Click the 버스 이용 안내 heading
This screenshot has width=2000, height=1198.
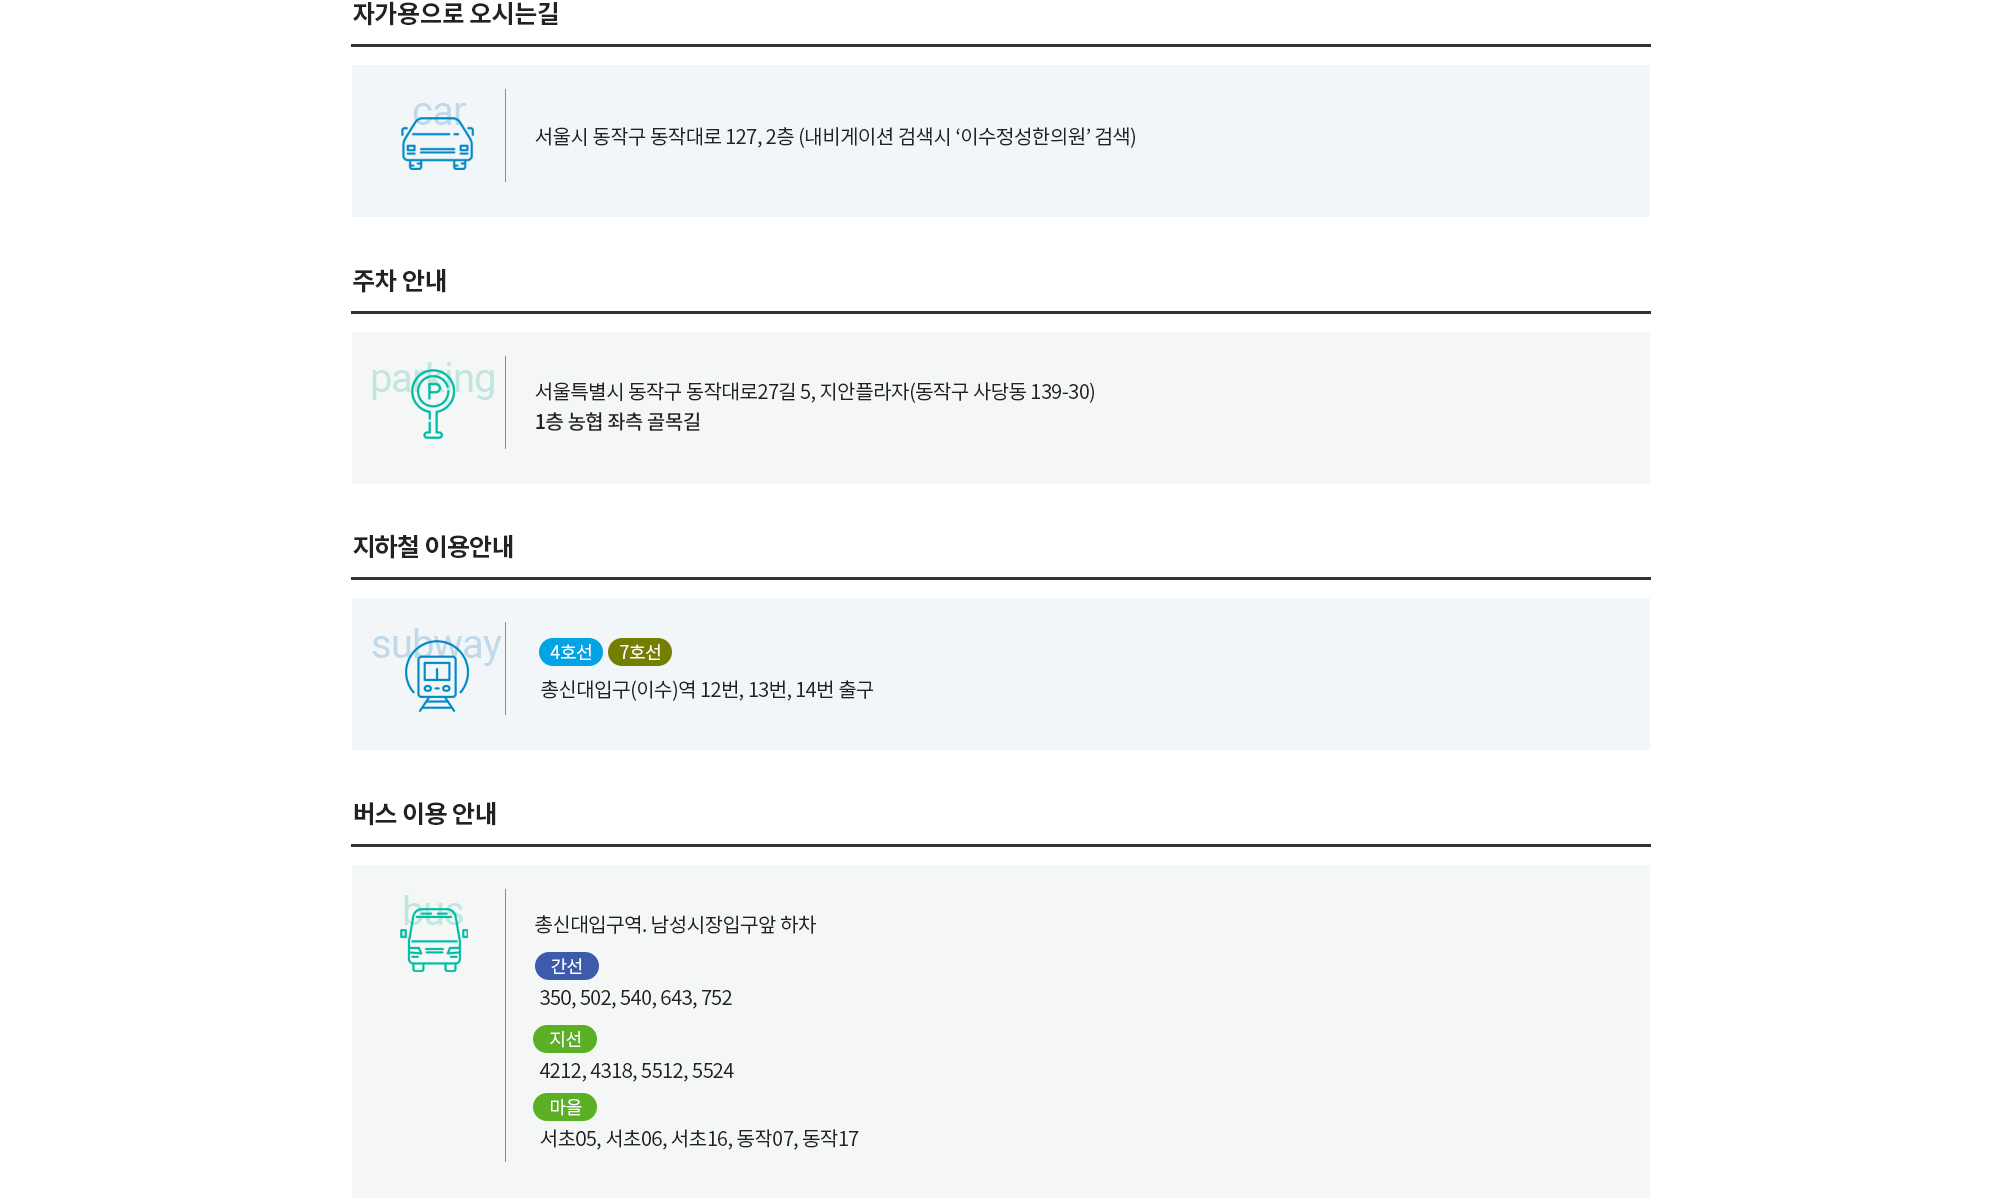425,814
